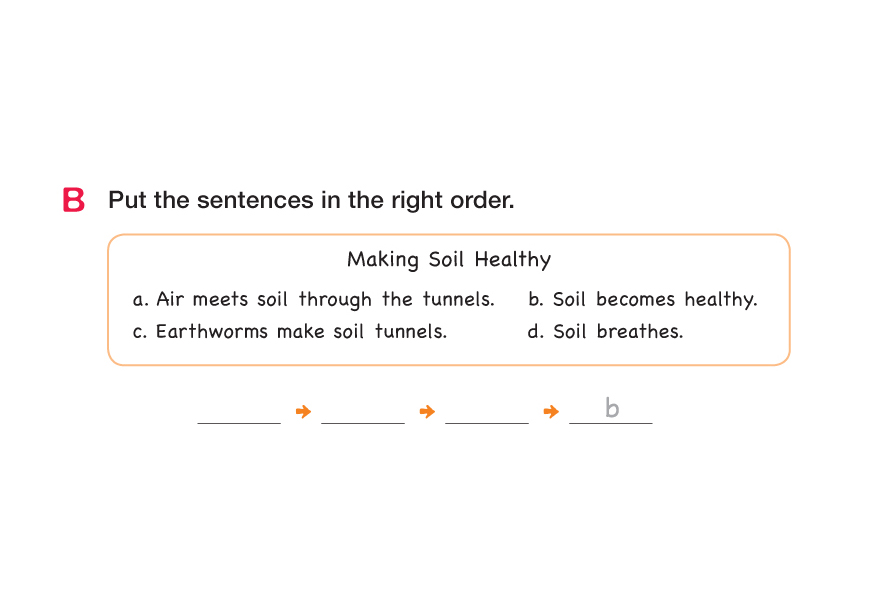
Task: Click the last orange arrow before answer b
Action: click(551, 411)
